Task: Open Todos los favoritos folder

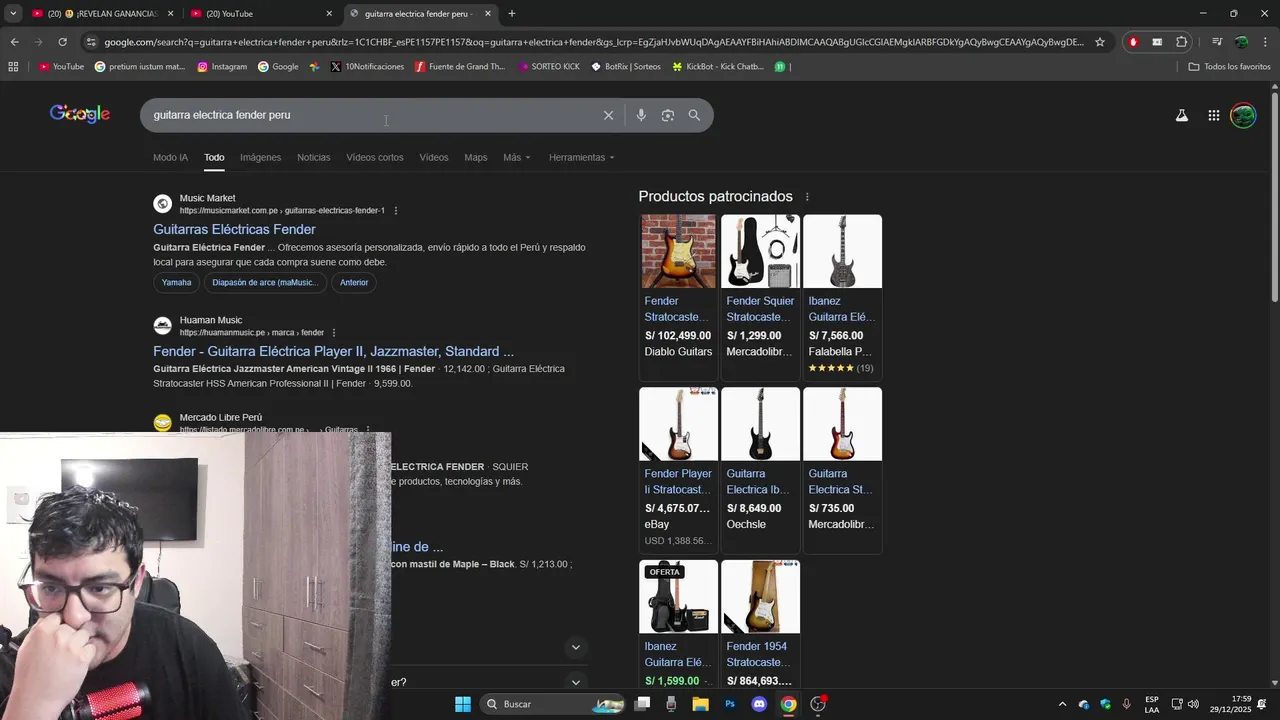Action: coord(1229,67)
